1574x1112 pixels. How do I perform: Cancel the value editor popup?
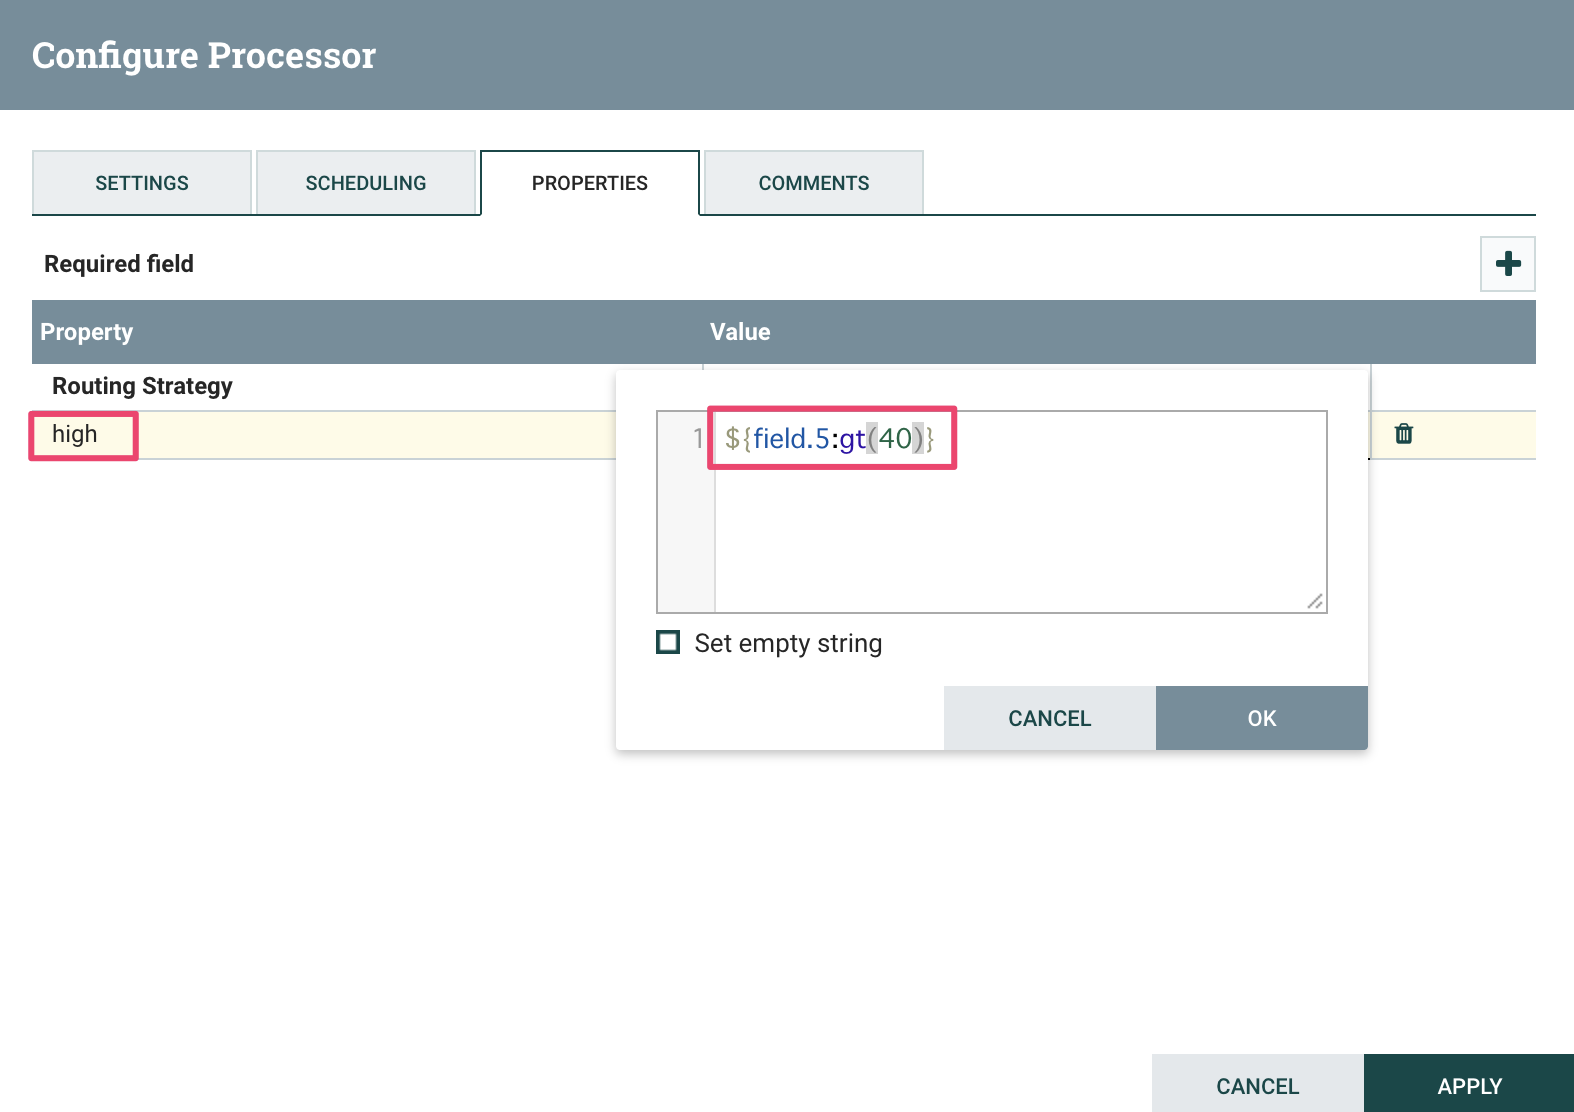point(1050,718)
